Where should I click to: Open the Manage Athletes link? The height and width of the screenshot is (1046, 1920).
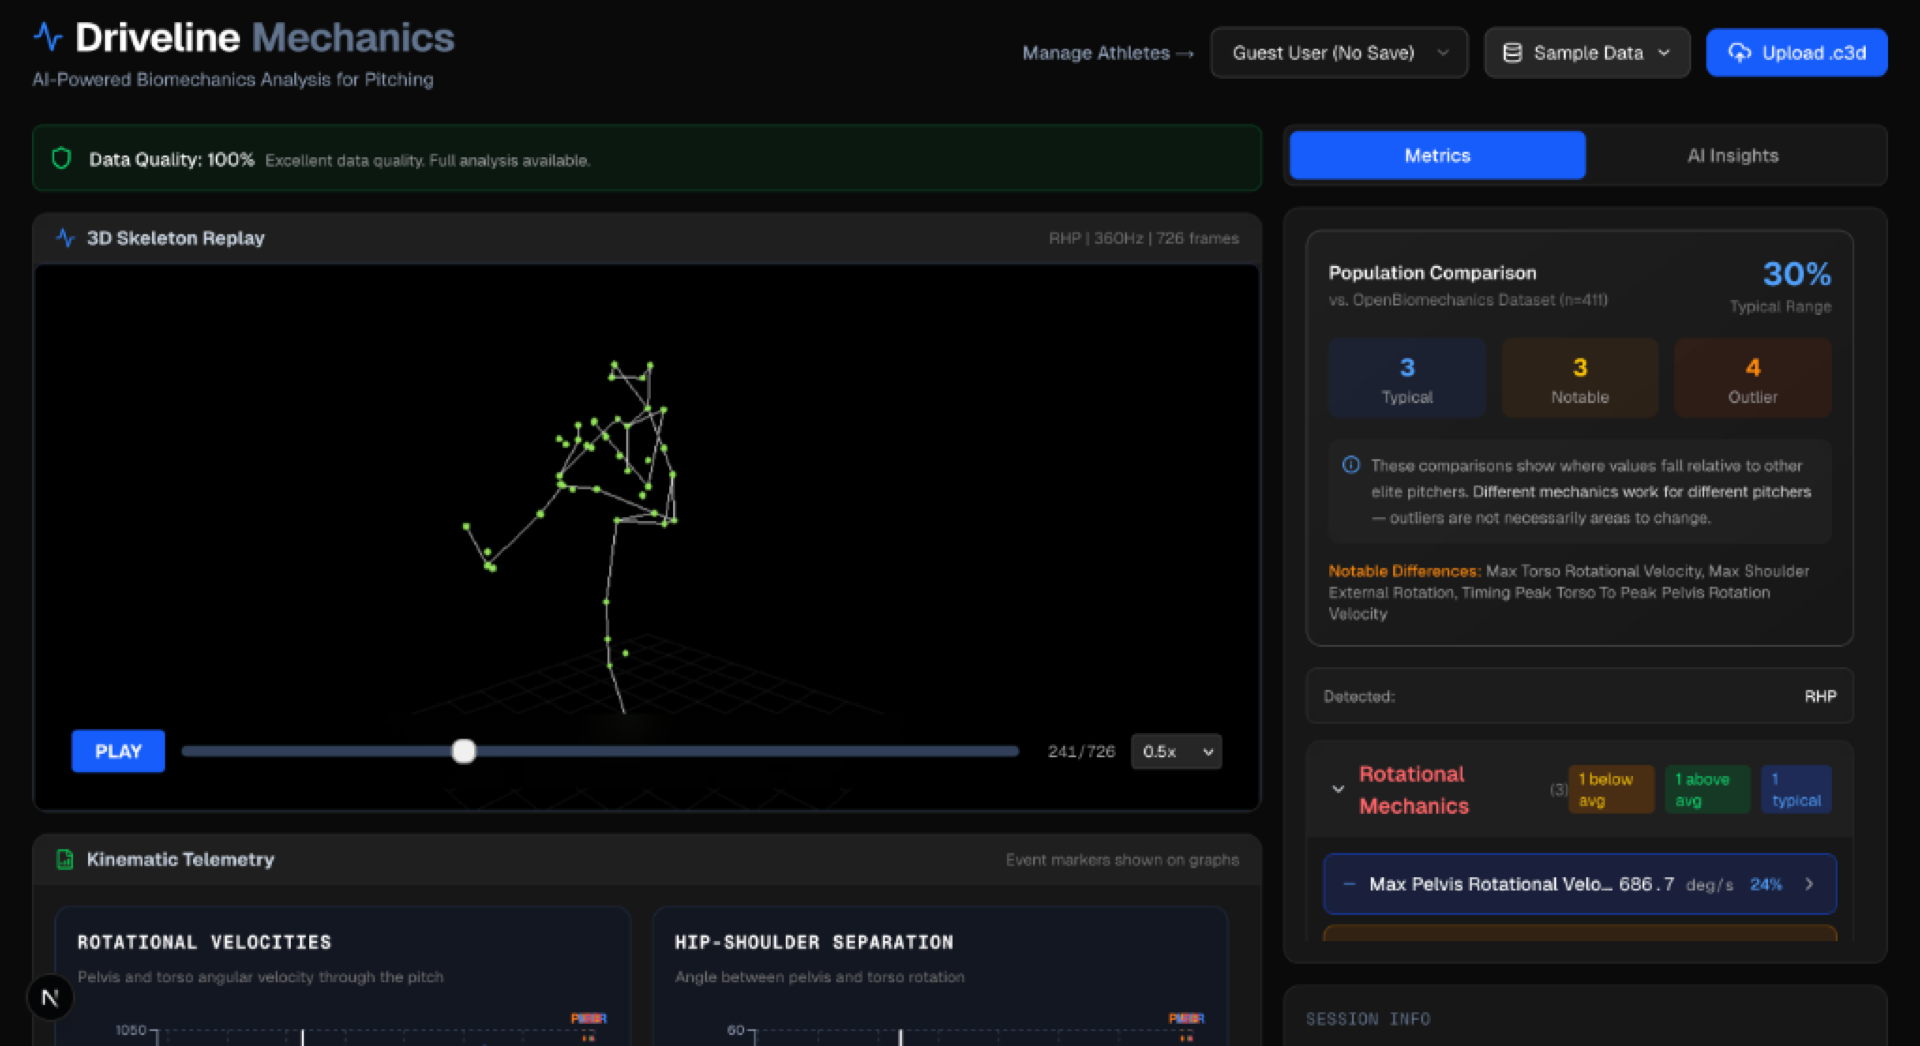point(1107,53)
